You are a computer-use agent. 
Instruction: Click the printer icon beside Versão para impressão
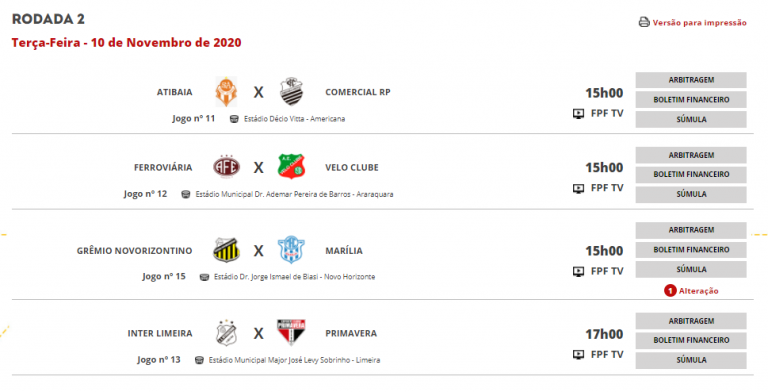pyautogui.click(x=644, y=22)
